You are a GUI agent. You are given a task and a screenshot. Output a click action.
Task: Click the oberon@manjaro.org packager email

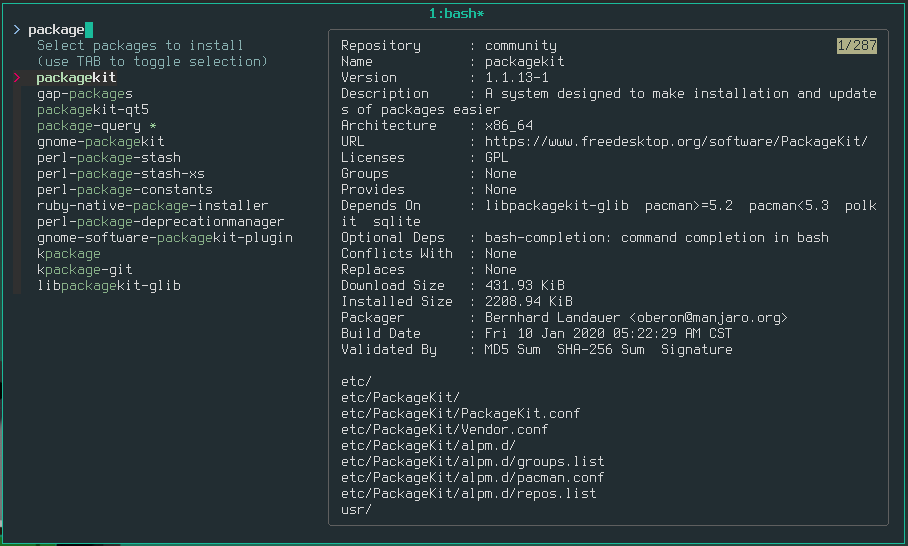click(x=708, y=318)
